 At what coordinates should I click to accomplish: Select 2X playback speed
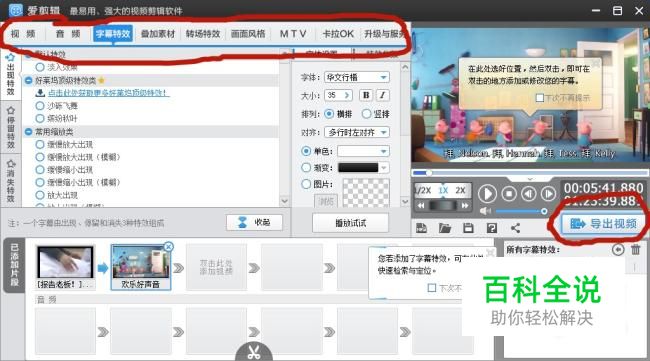460,190
